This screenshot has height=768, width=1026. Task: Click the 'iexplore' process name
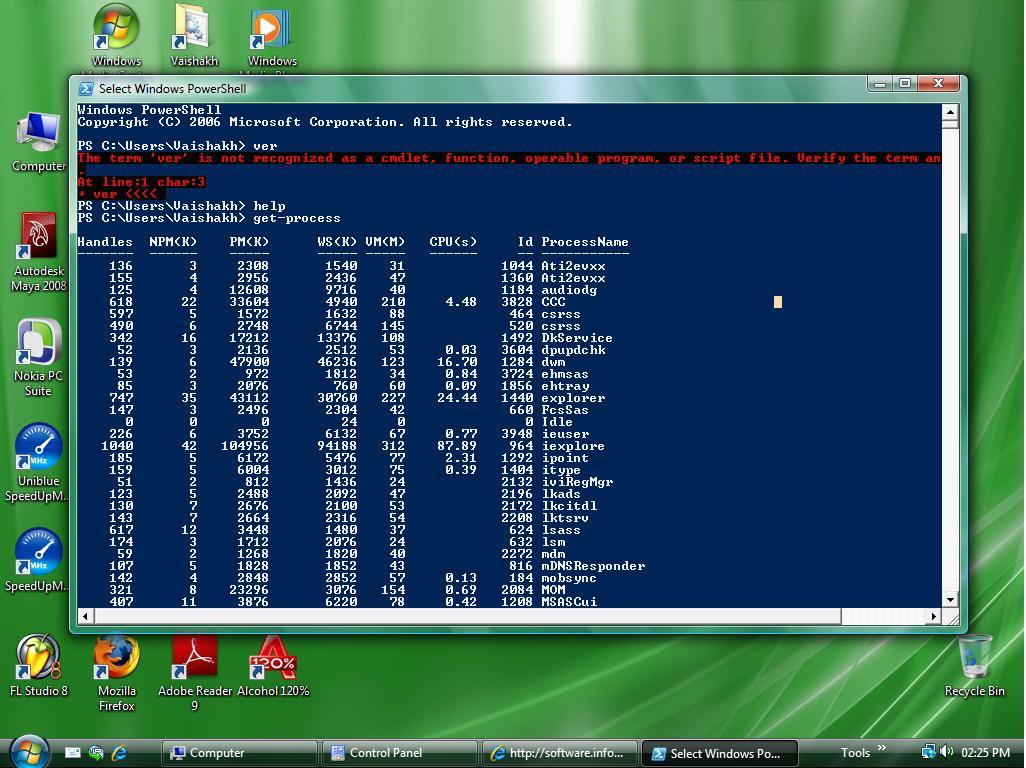[x=573, y=445]
